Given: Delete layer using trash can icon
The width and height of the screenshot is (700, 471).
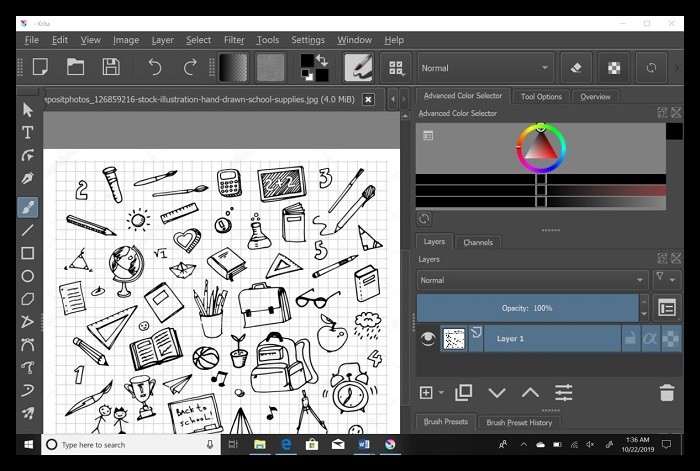Looking at the screenshot, I should [x=667, y=393].
